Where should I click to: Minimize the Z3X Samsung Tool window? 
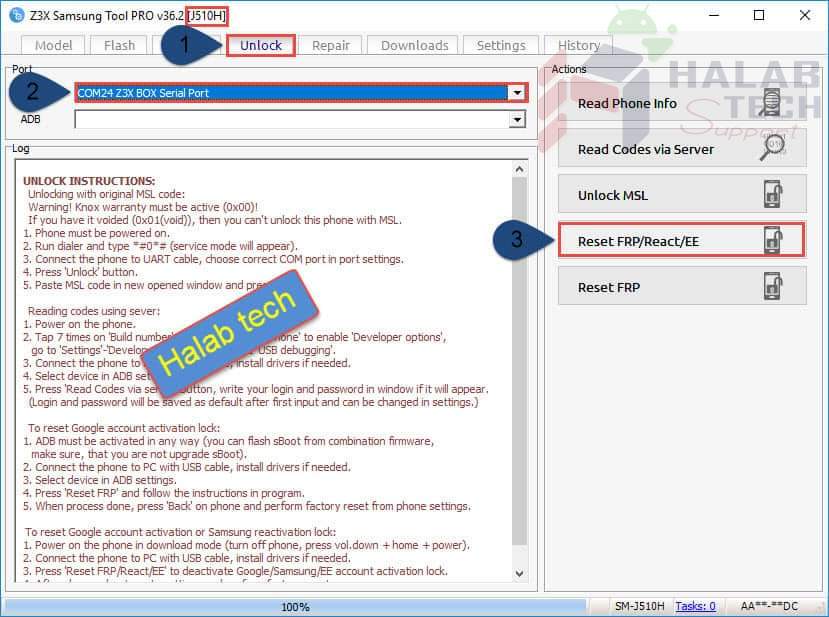(714, 15)
